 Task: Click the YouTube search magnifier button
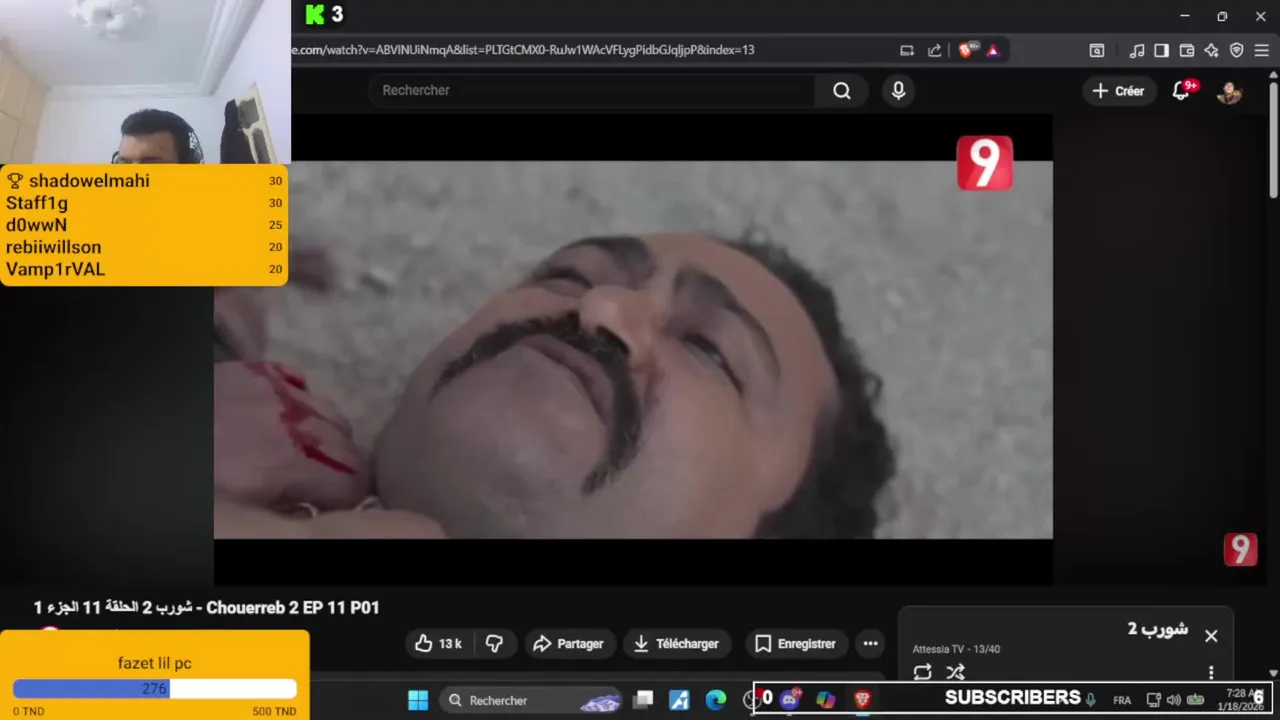(x=842, y=91)
